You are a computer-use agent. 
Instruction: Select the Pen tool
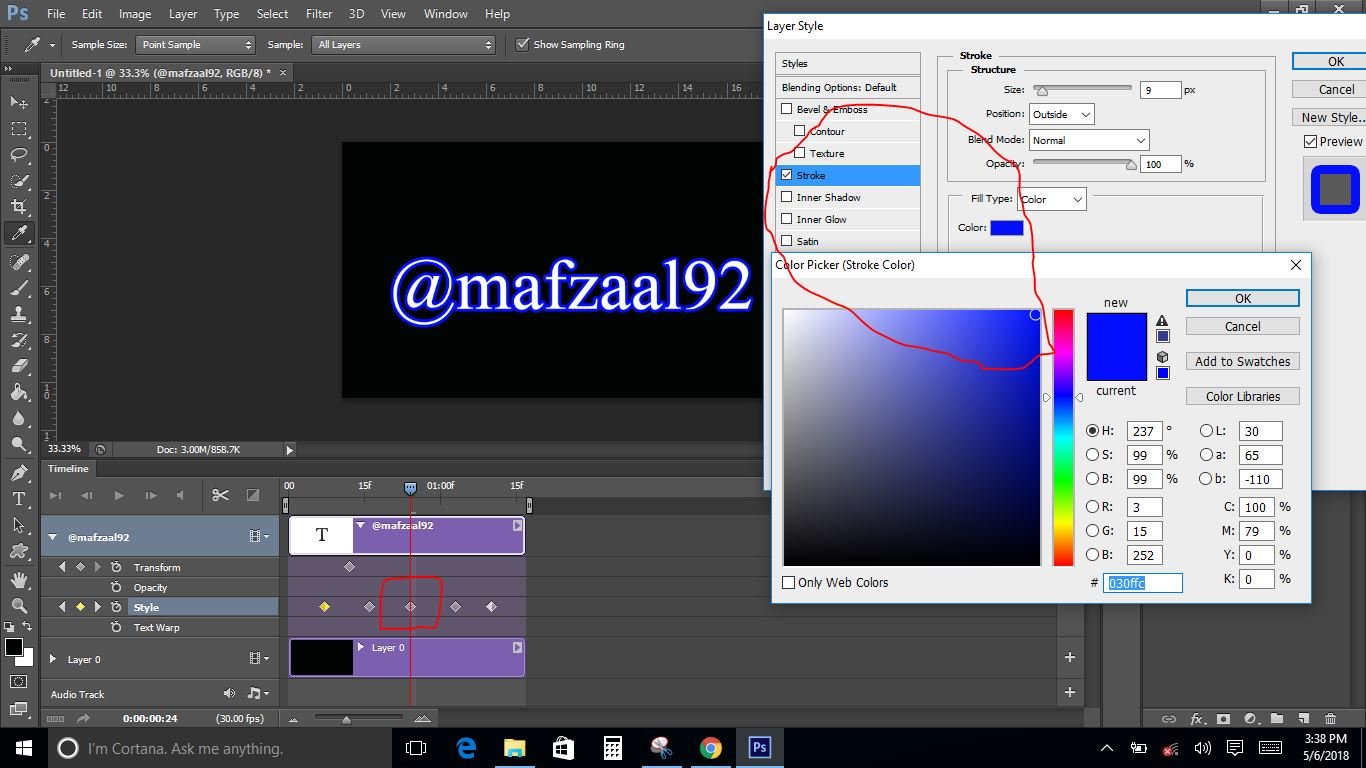pos(19,473)
